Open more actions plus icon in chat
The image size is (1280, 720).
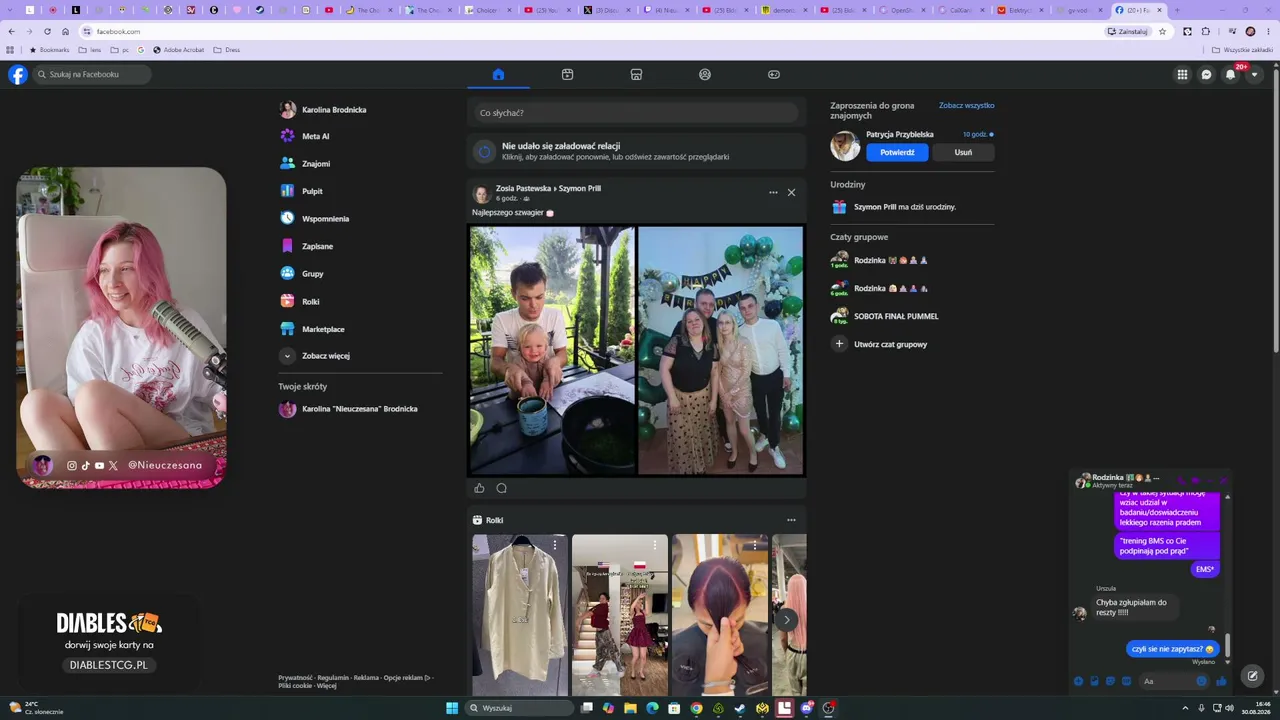click(x=1078, y=681)
